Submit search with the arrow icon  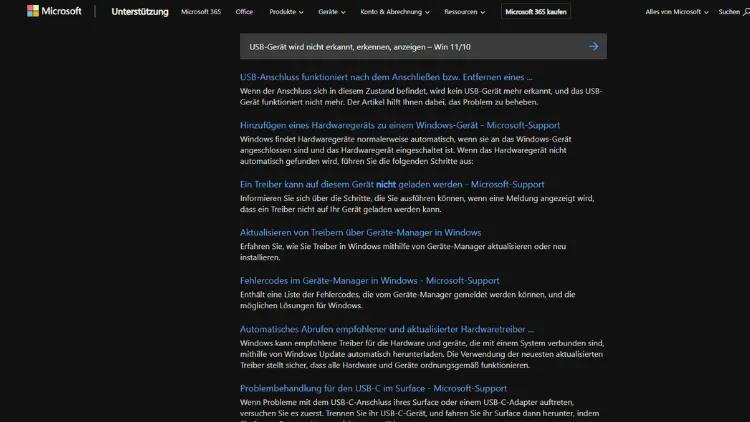coord(594,46)
